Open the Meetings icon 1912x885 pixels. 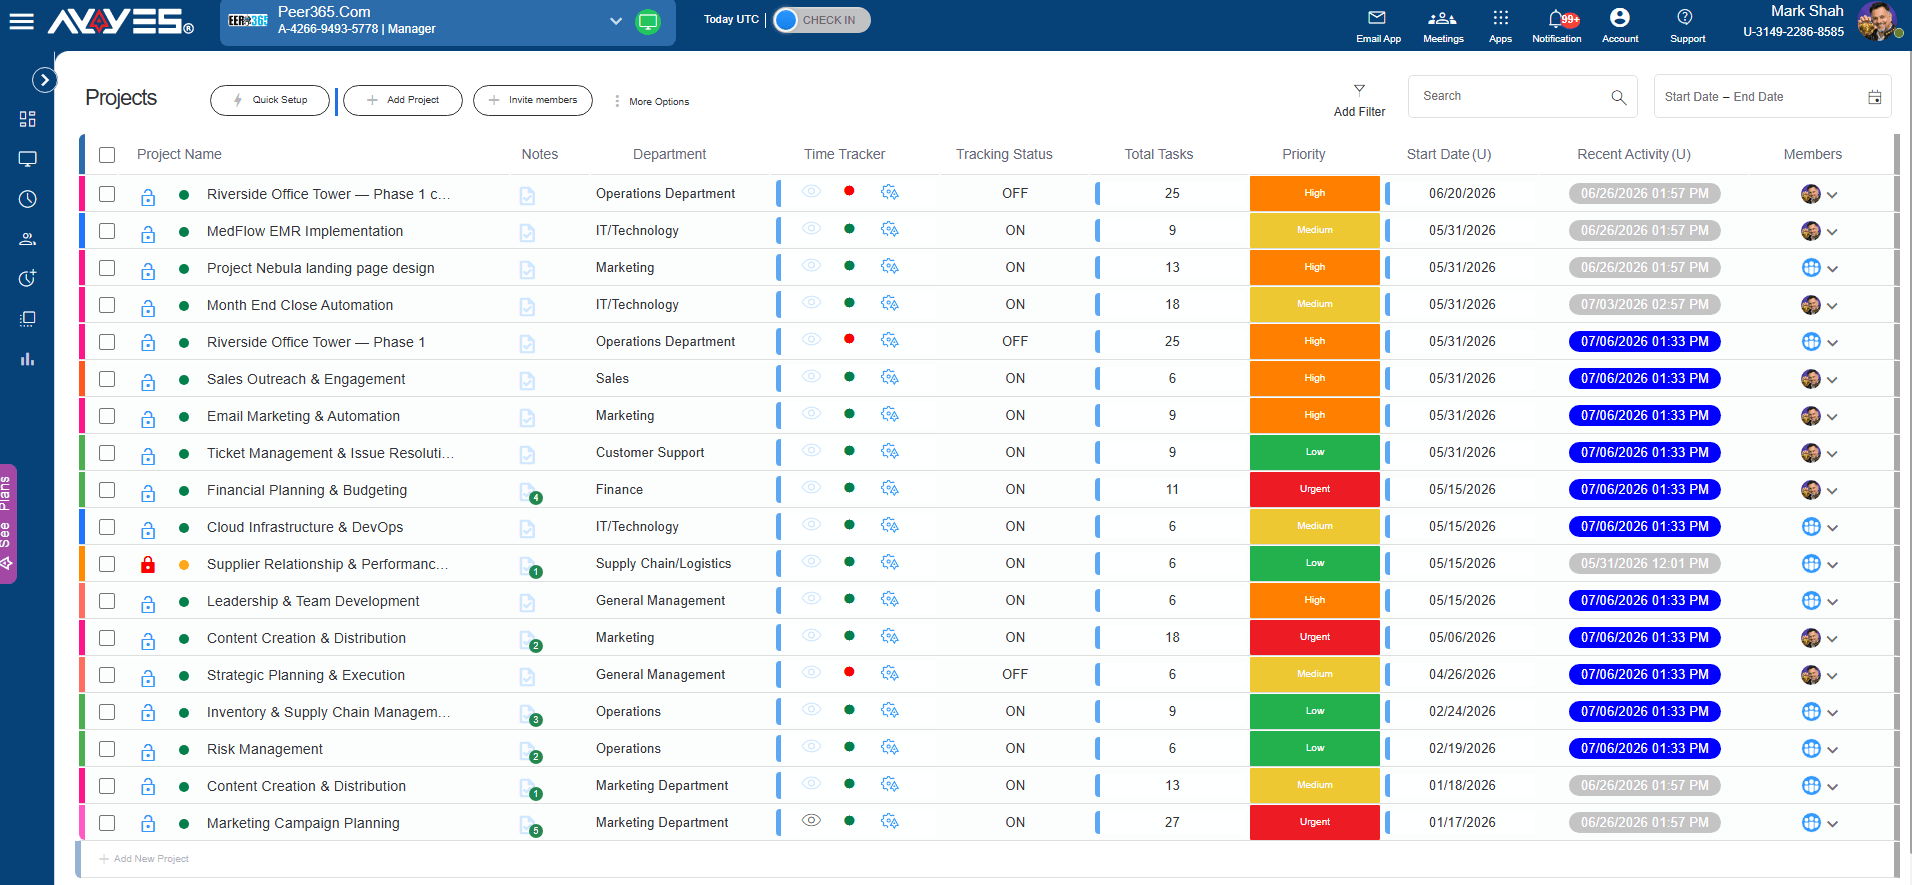(x=1442, y=18)
